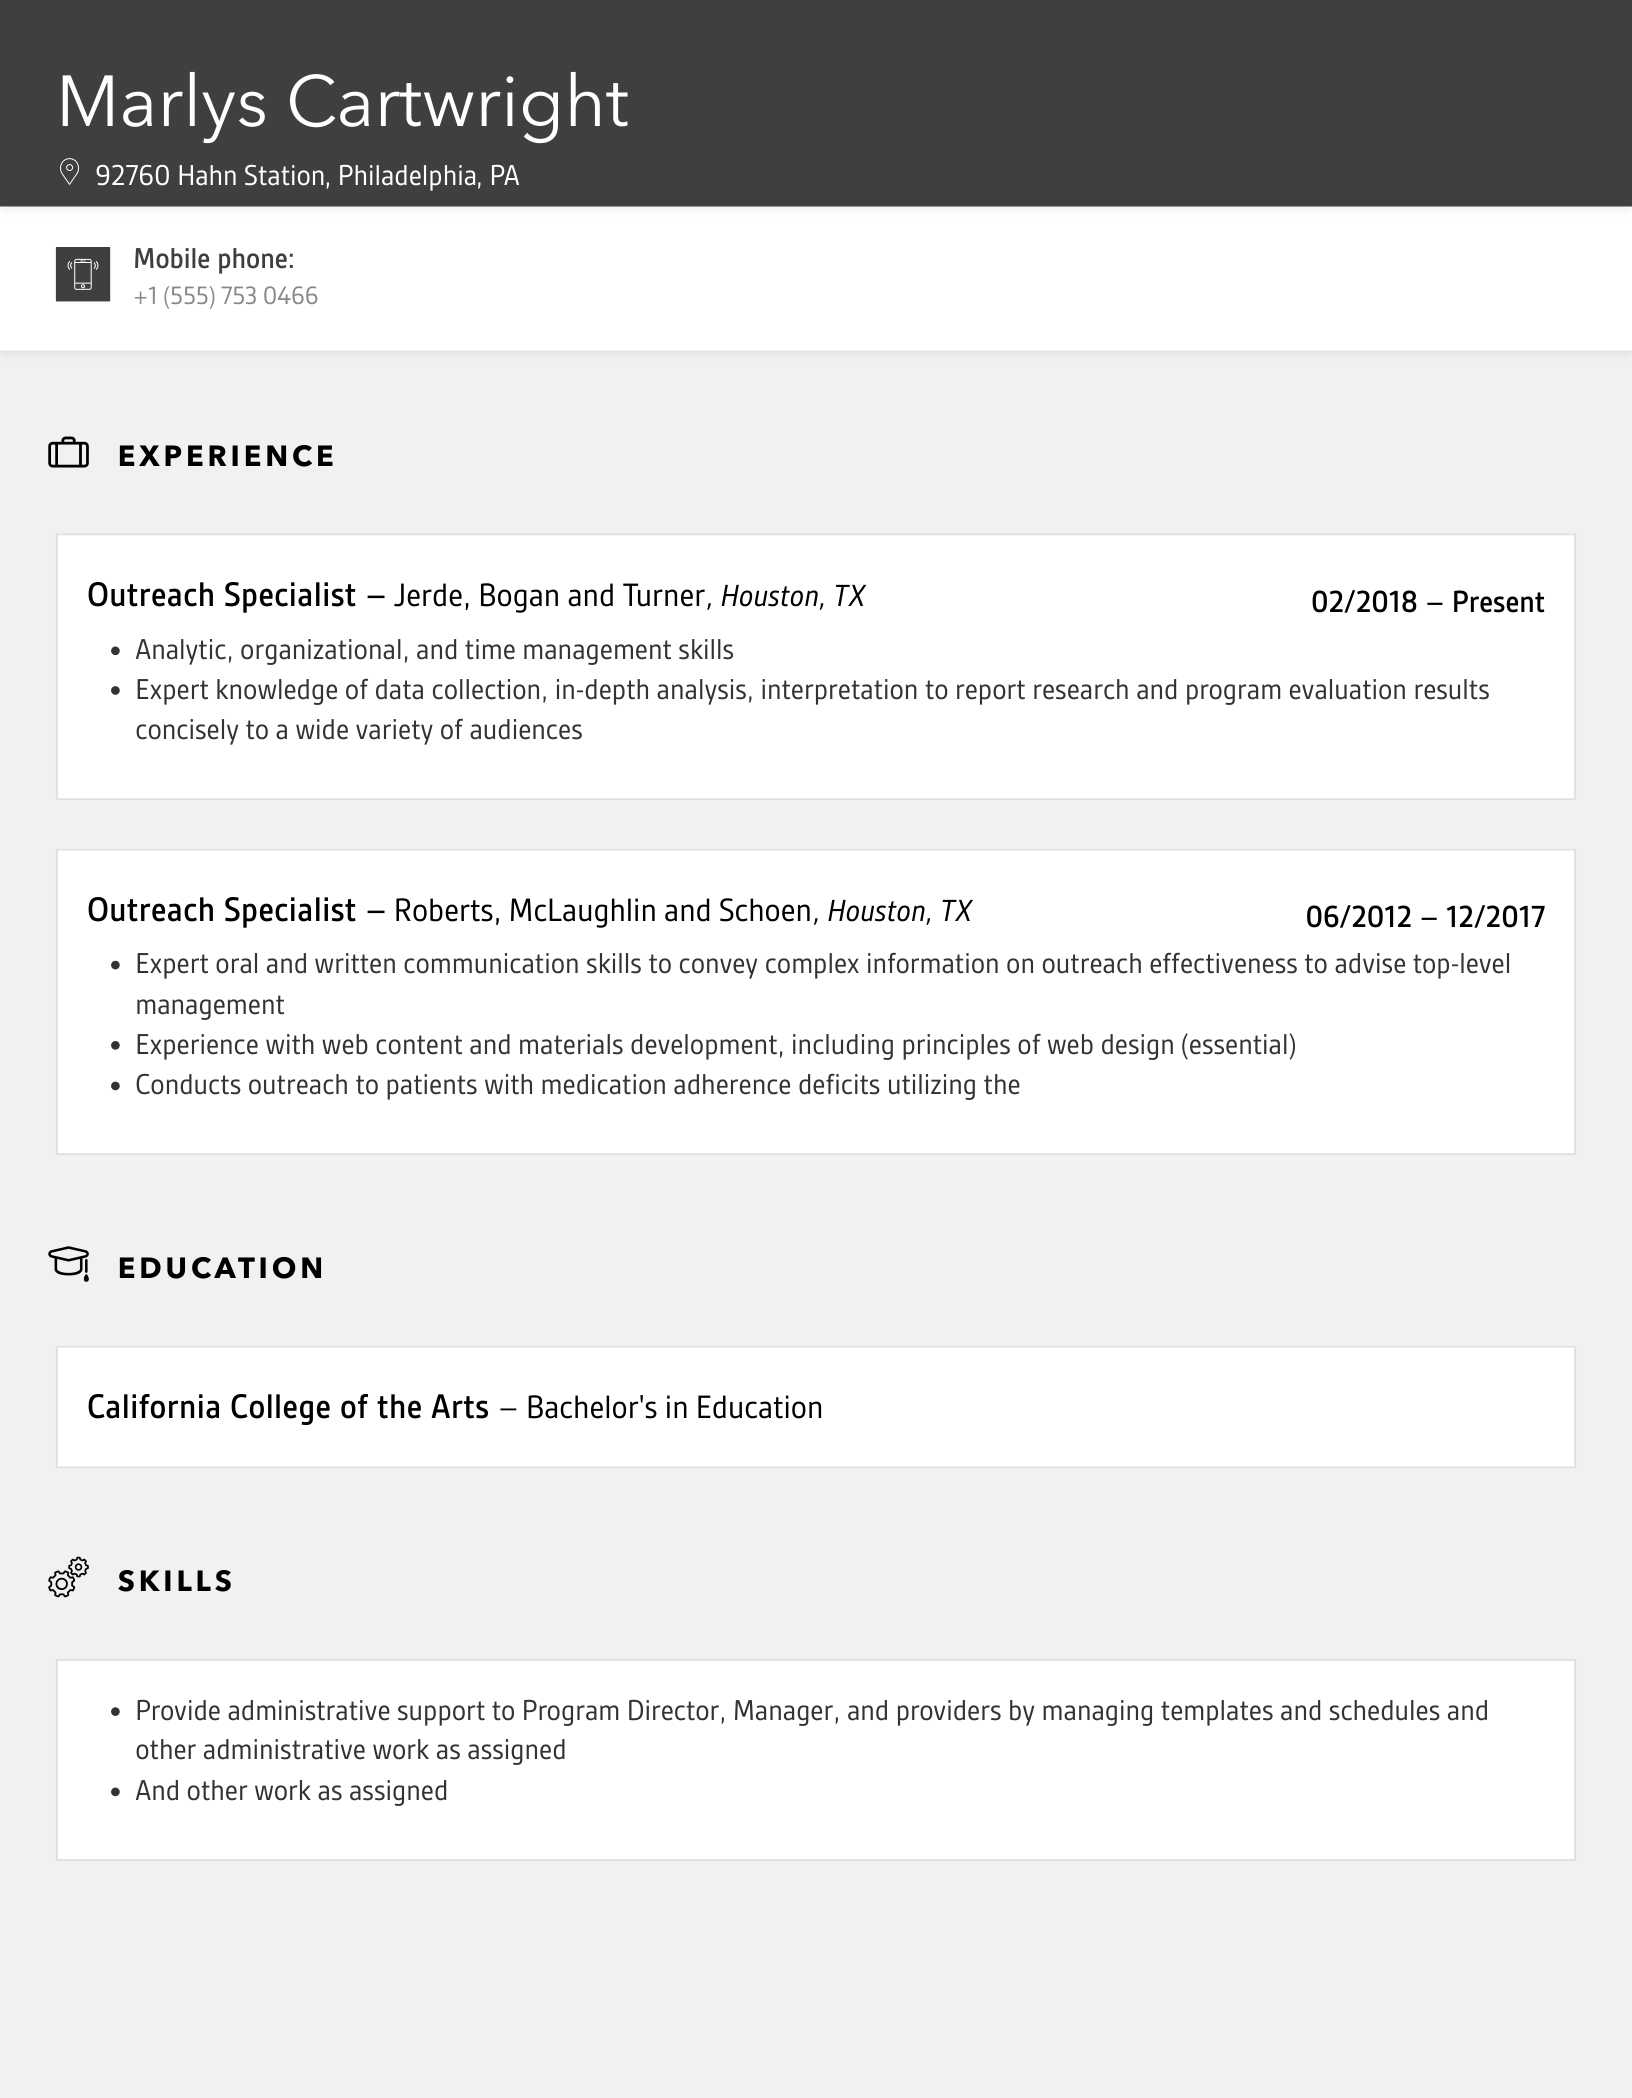This screenshot has height=2098, width=1632.
Task: Click California College of the Arts
Action: point(288,1407)
